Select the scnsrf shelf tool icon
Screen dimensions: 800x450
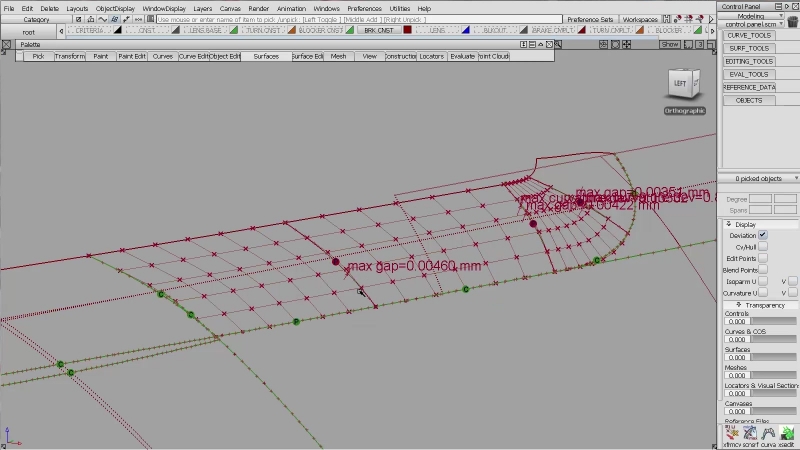pyautogui.click(x=750, y=433)
